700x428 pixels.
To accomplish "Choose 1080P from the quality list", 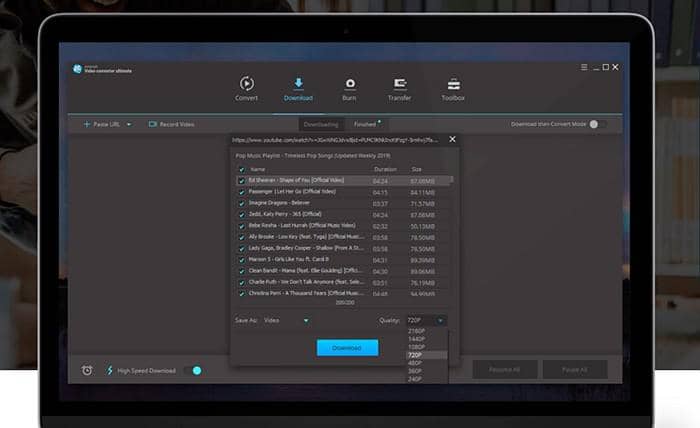I will (x=415, y=346).
